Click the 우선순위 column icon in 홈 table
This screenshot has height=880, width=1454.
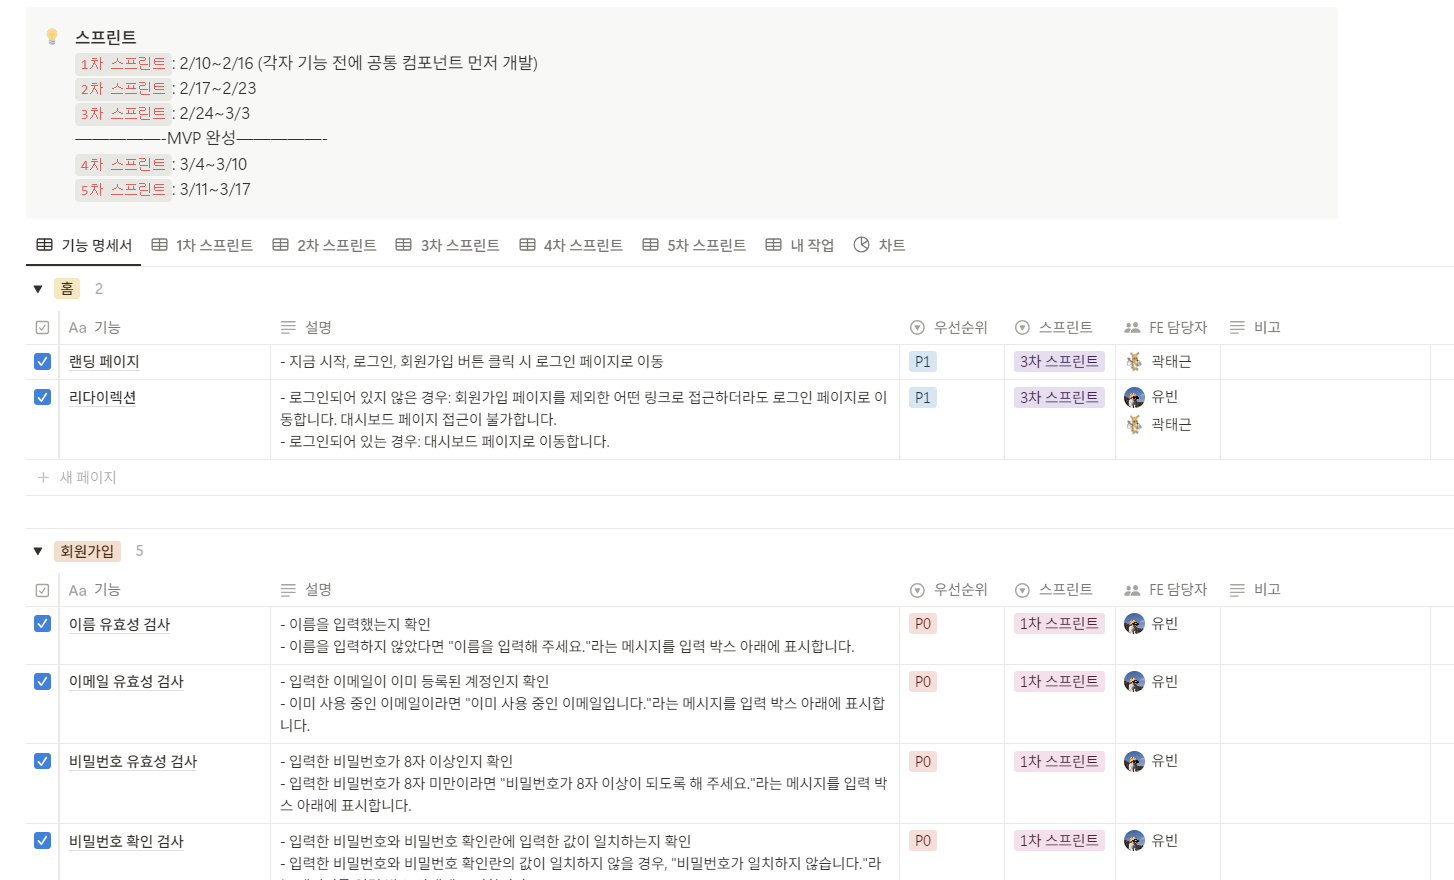[x=917, y=328]
